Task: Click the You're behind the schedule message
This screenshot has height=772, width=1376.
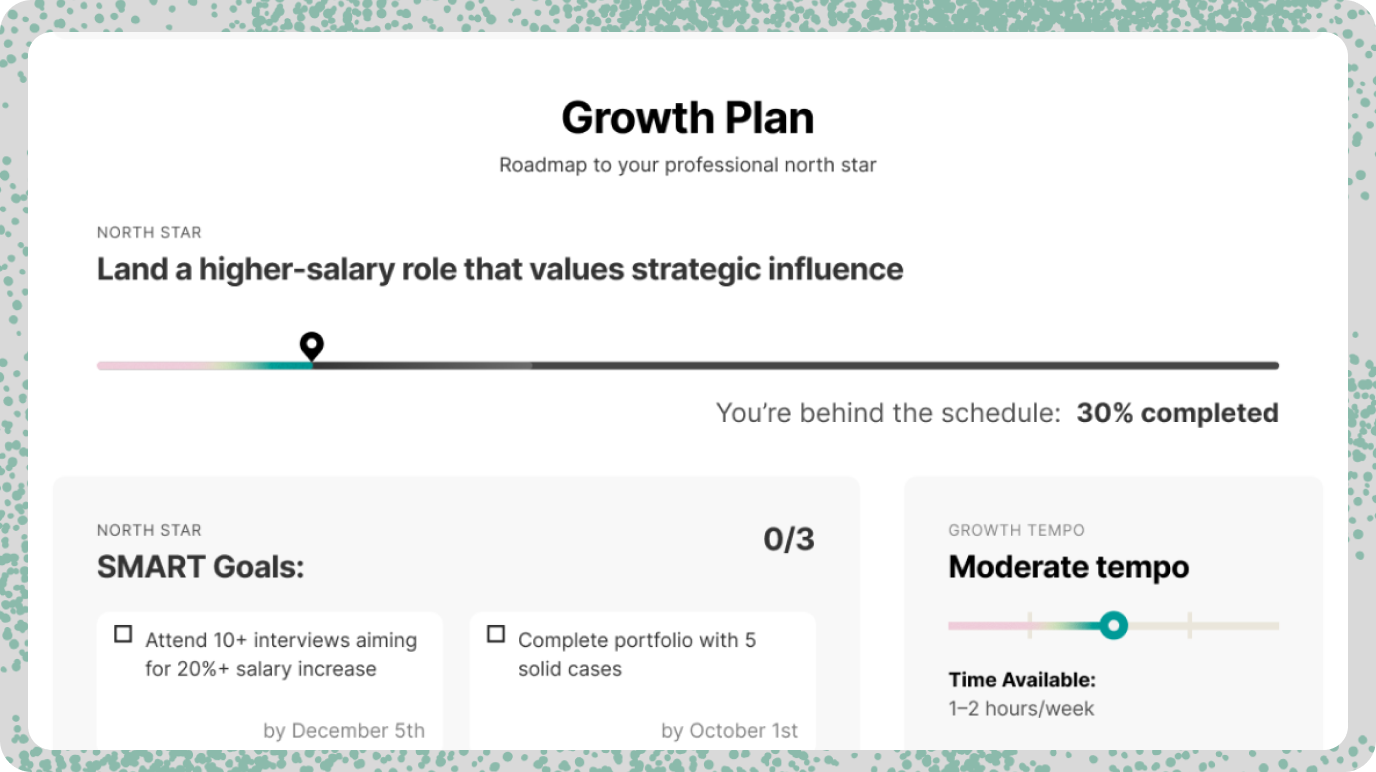Action: [x=888, y=413]
